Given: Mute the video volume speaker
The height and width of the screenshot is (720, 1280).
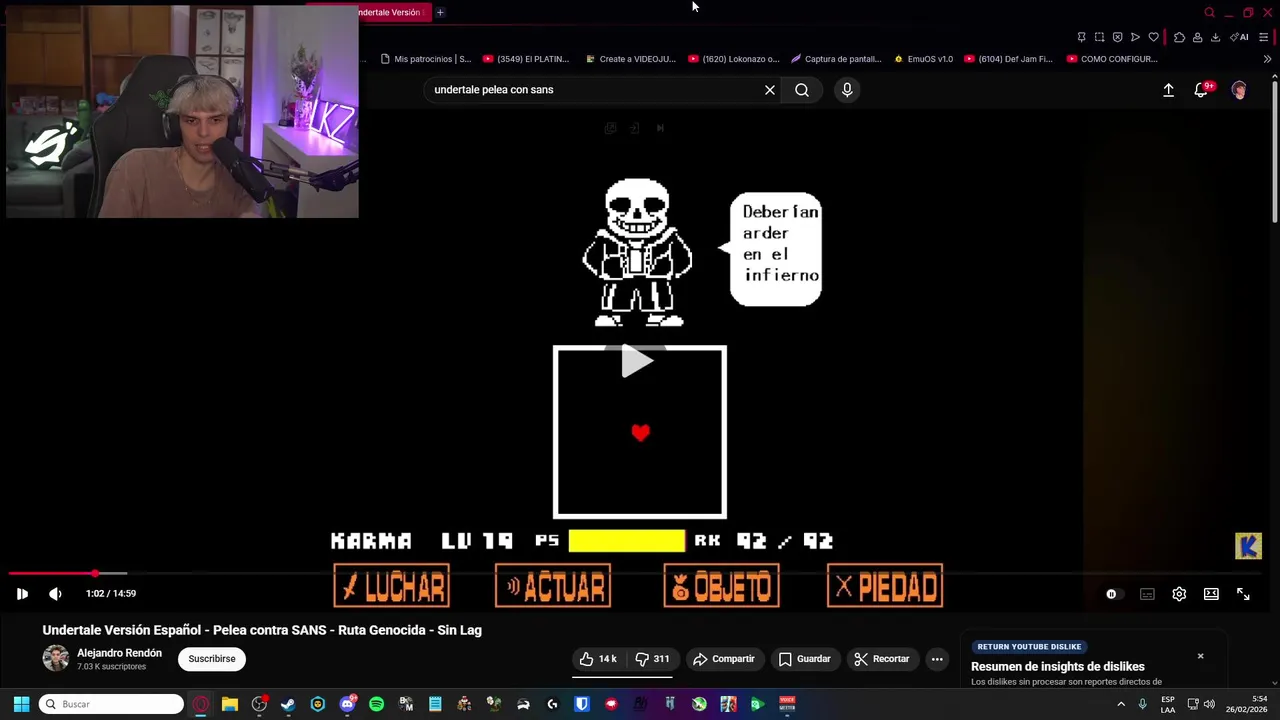Looking at the screenshot, I should [55, 594].
